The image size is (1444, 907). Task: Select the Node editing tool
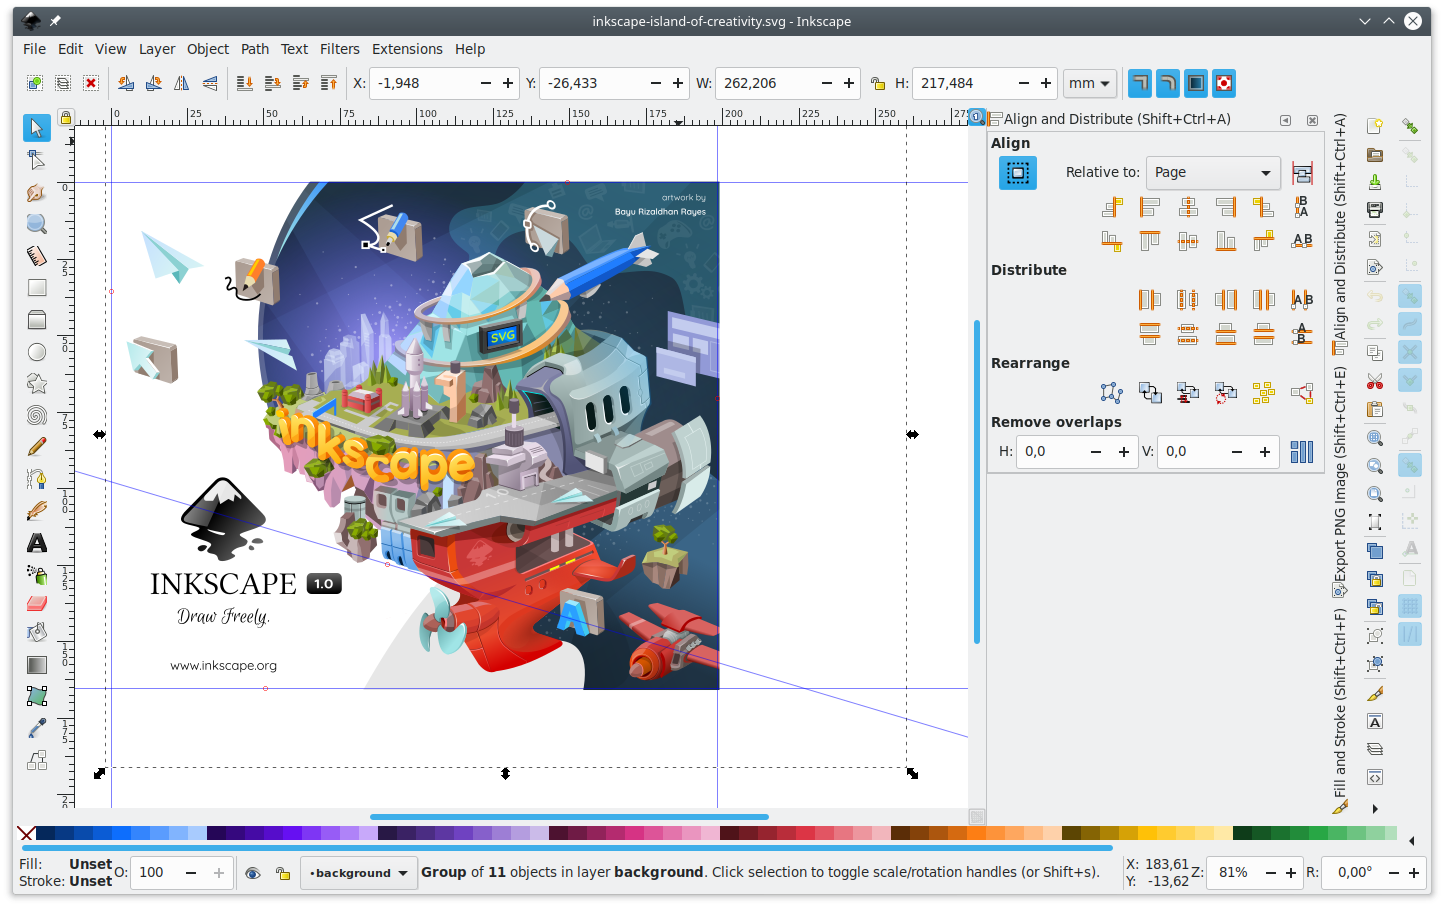[36, 159]
